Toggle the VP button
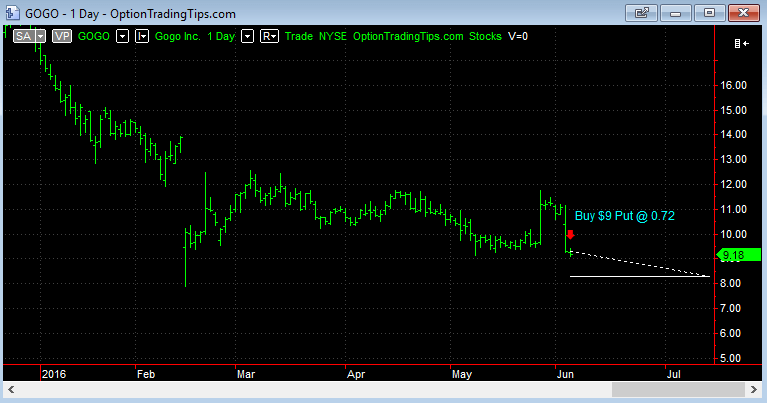This screenshot has width=767, height=403. [62, 36]
